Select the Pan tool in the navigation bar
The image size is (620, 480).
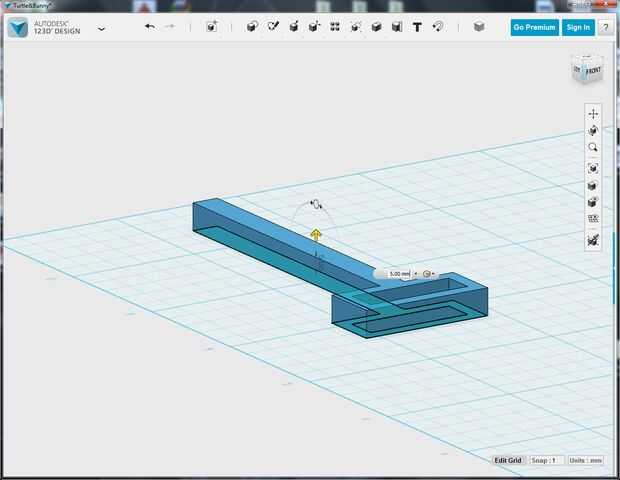[x=593, y=114]
